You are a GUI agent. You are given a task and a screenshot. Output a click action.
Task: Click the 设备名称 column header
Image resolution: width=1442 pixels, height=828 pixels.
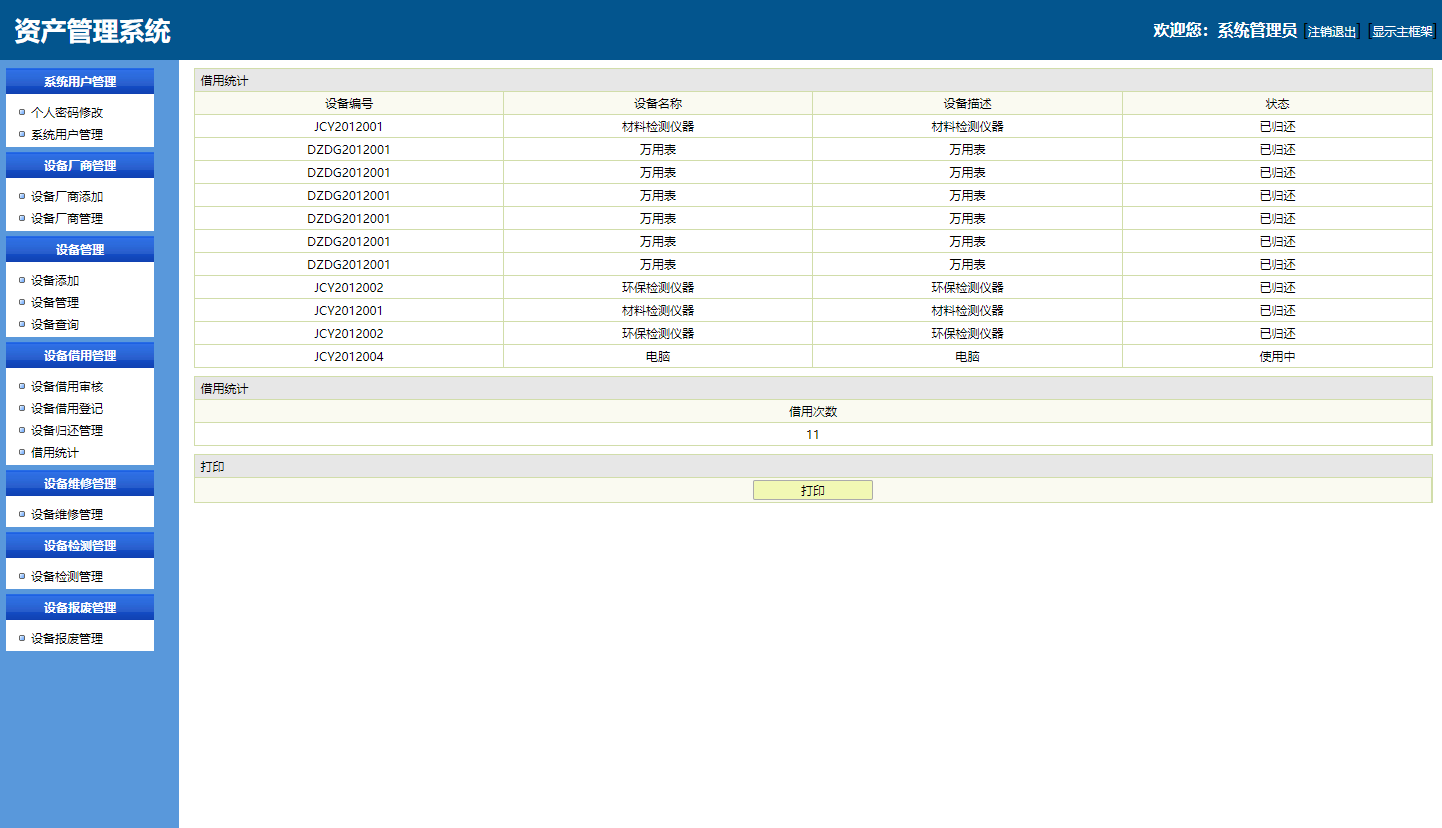[658, 104]
